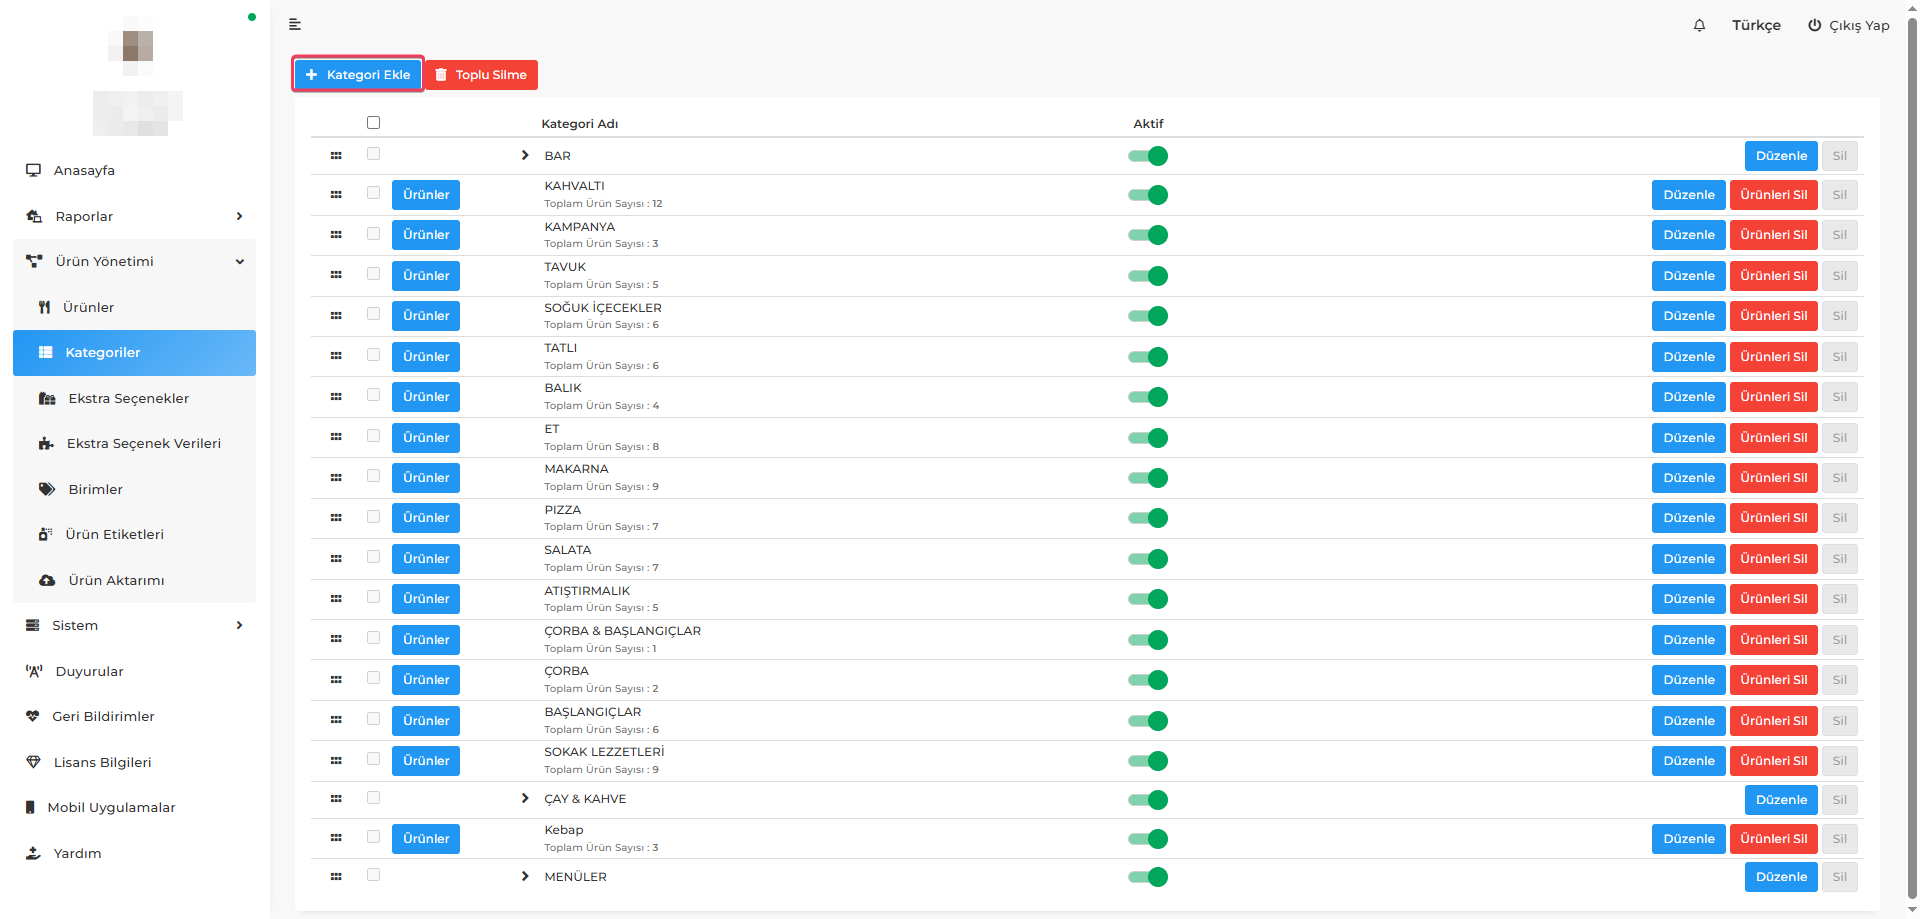This screenshot has height=919, width=1920.
Task: Switch language via Türkçe selector
Action: [1756, 25]
